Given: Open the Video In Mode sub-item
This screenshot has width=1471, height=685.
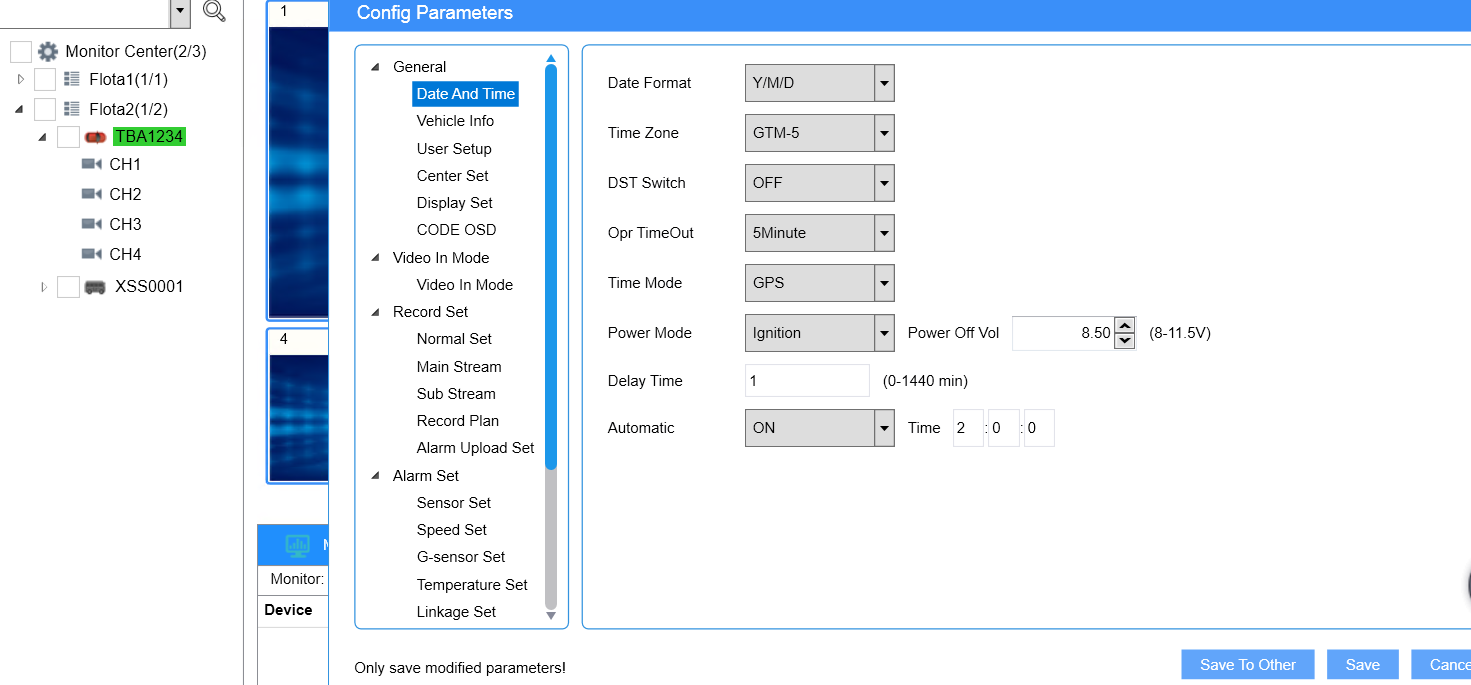Looking at the screenshot, I should click(465, 285).
